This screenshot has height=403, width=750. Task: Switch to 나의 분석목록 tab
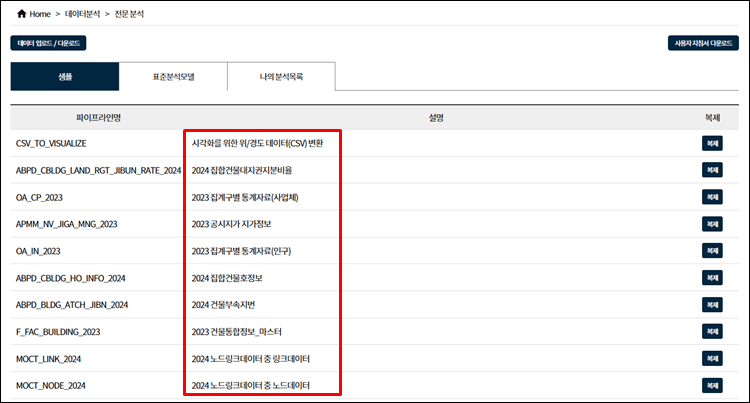click(x=281, y=76)
